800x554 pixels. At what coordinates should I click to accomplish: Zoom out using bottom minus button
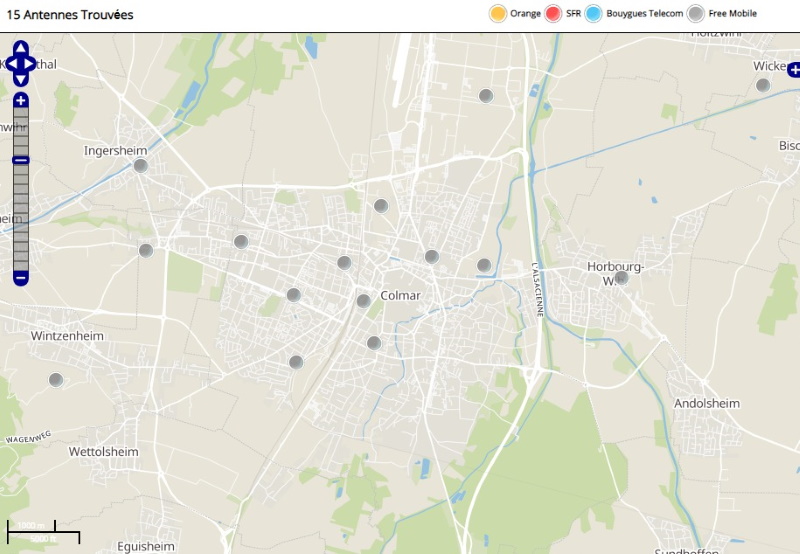[20, 277]
